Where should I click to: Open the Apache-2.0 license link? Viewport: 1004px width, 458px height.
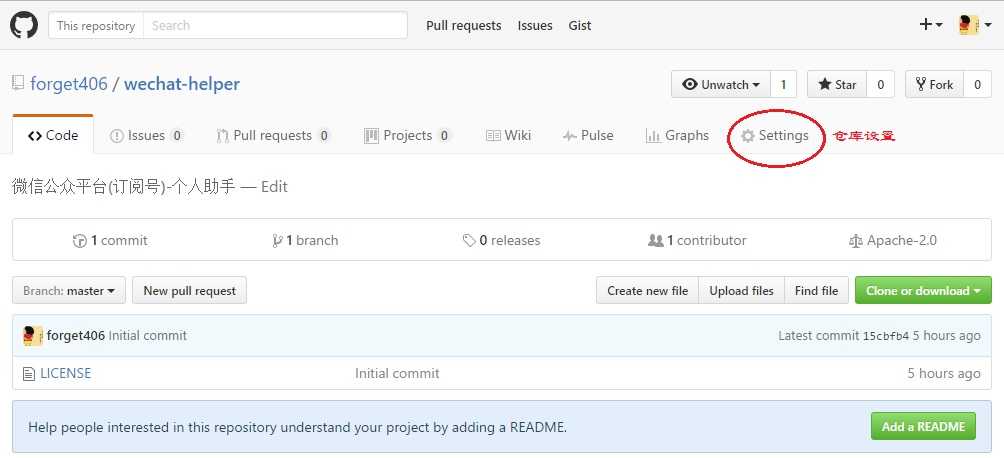pyautogui.click(x=893, y=240)
